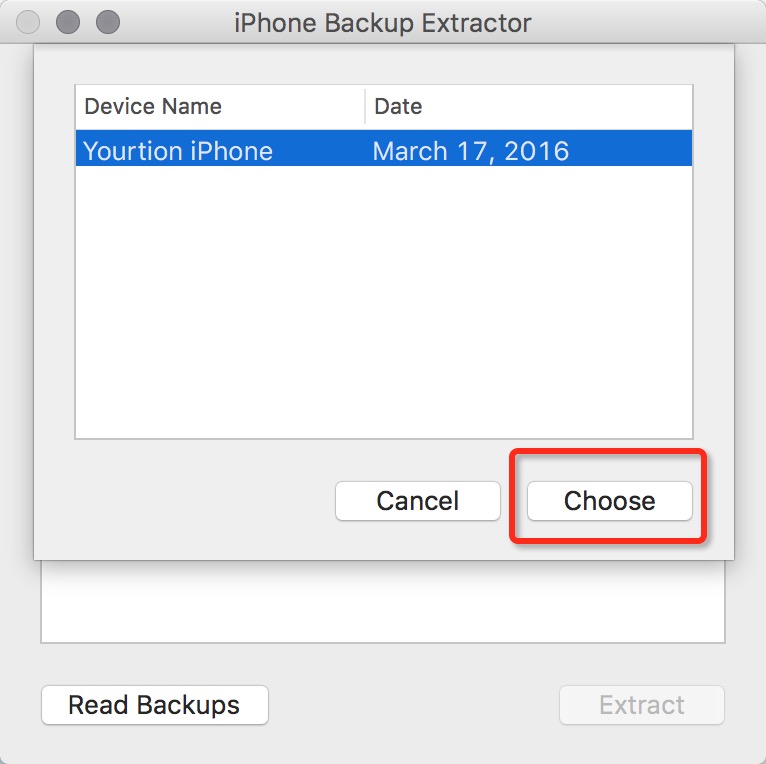Click the empty list box under the dialog sheet
The width and height of the screenshot is (766, 764).
click(x=382, y=600)
